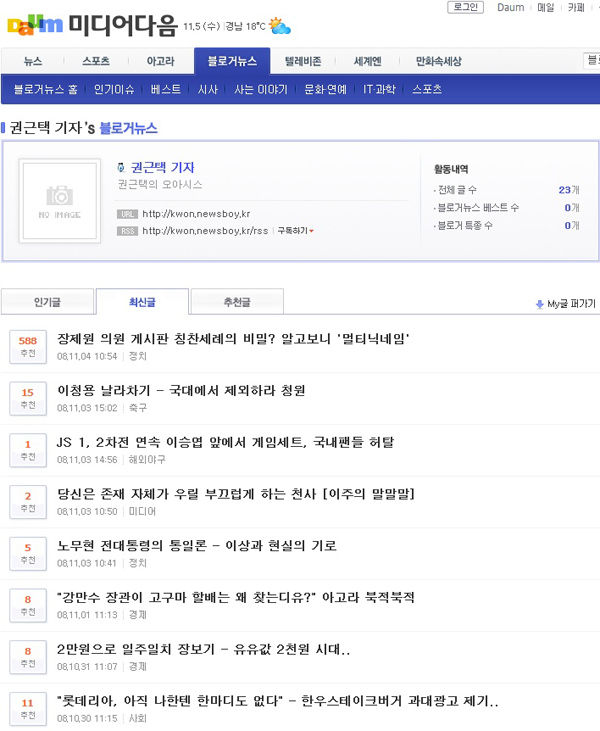600x731 pixels.
Task: Open the 문화·연예 submenu item
Action: (x=325, y=89)
